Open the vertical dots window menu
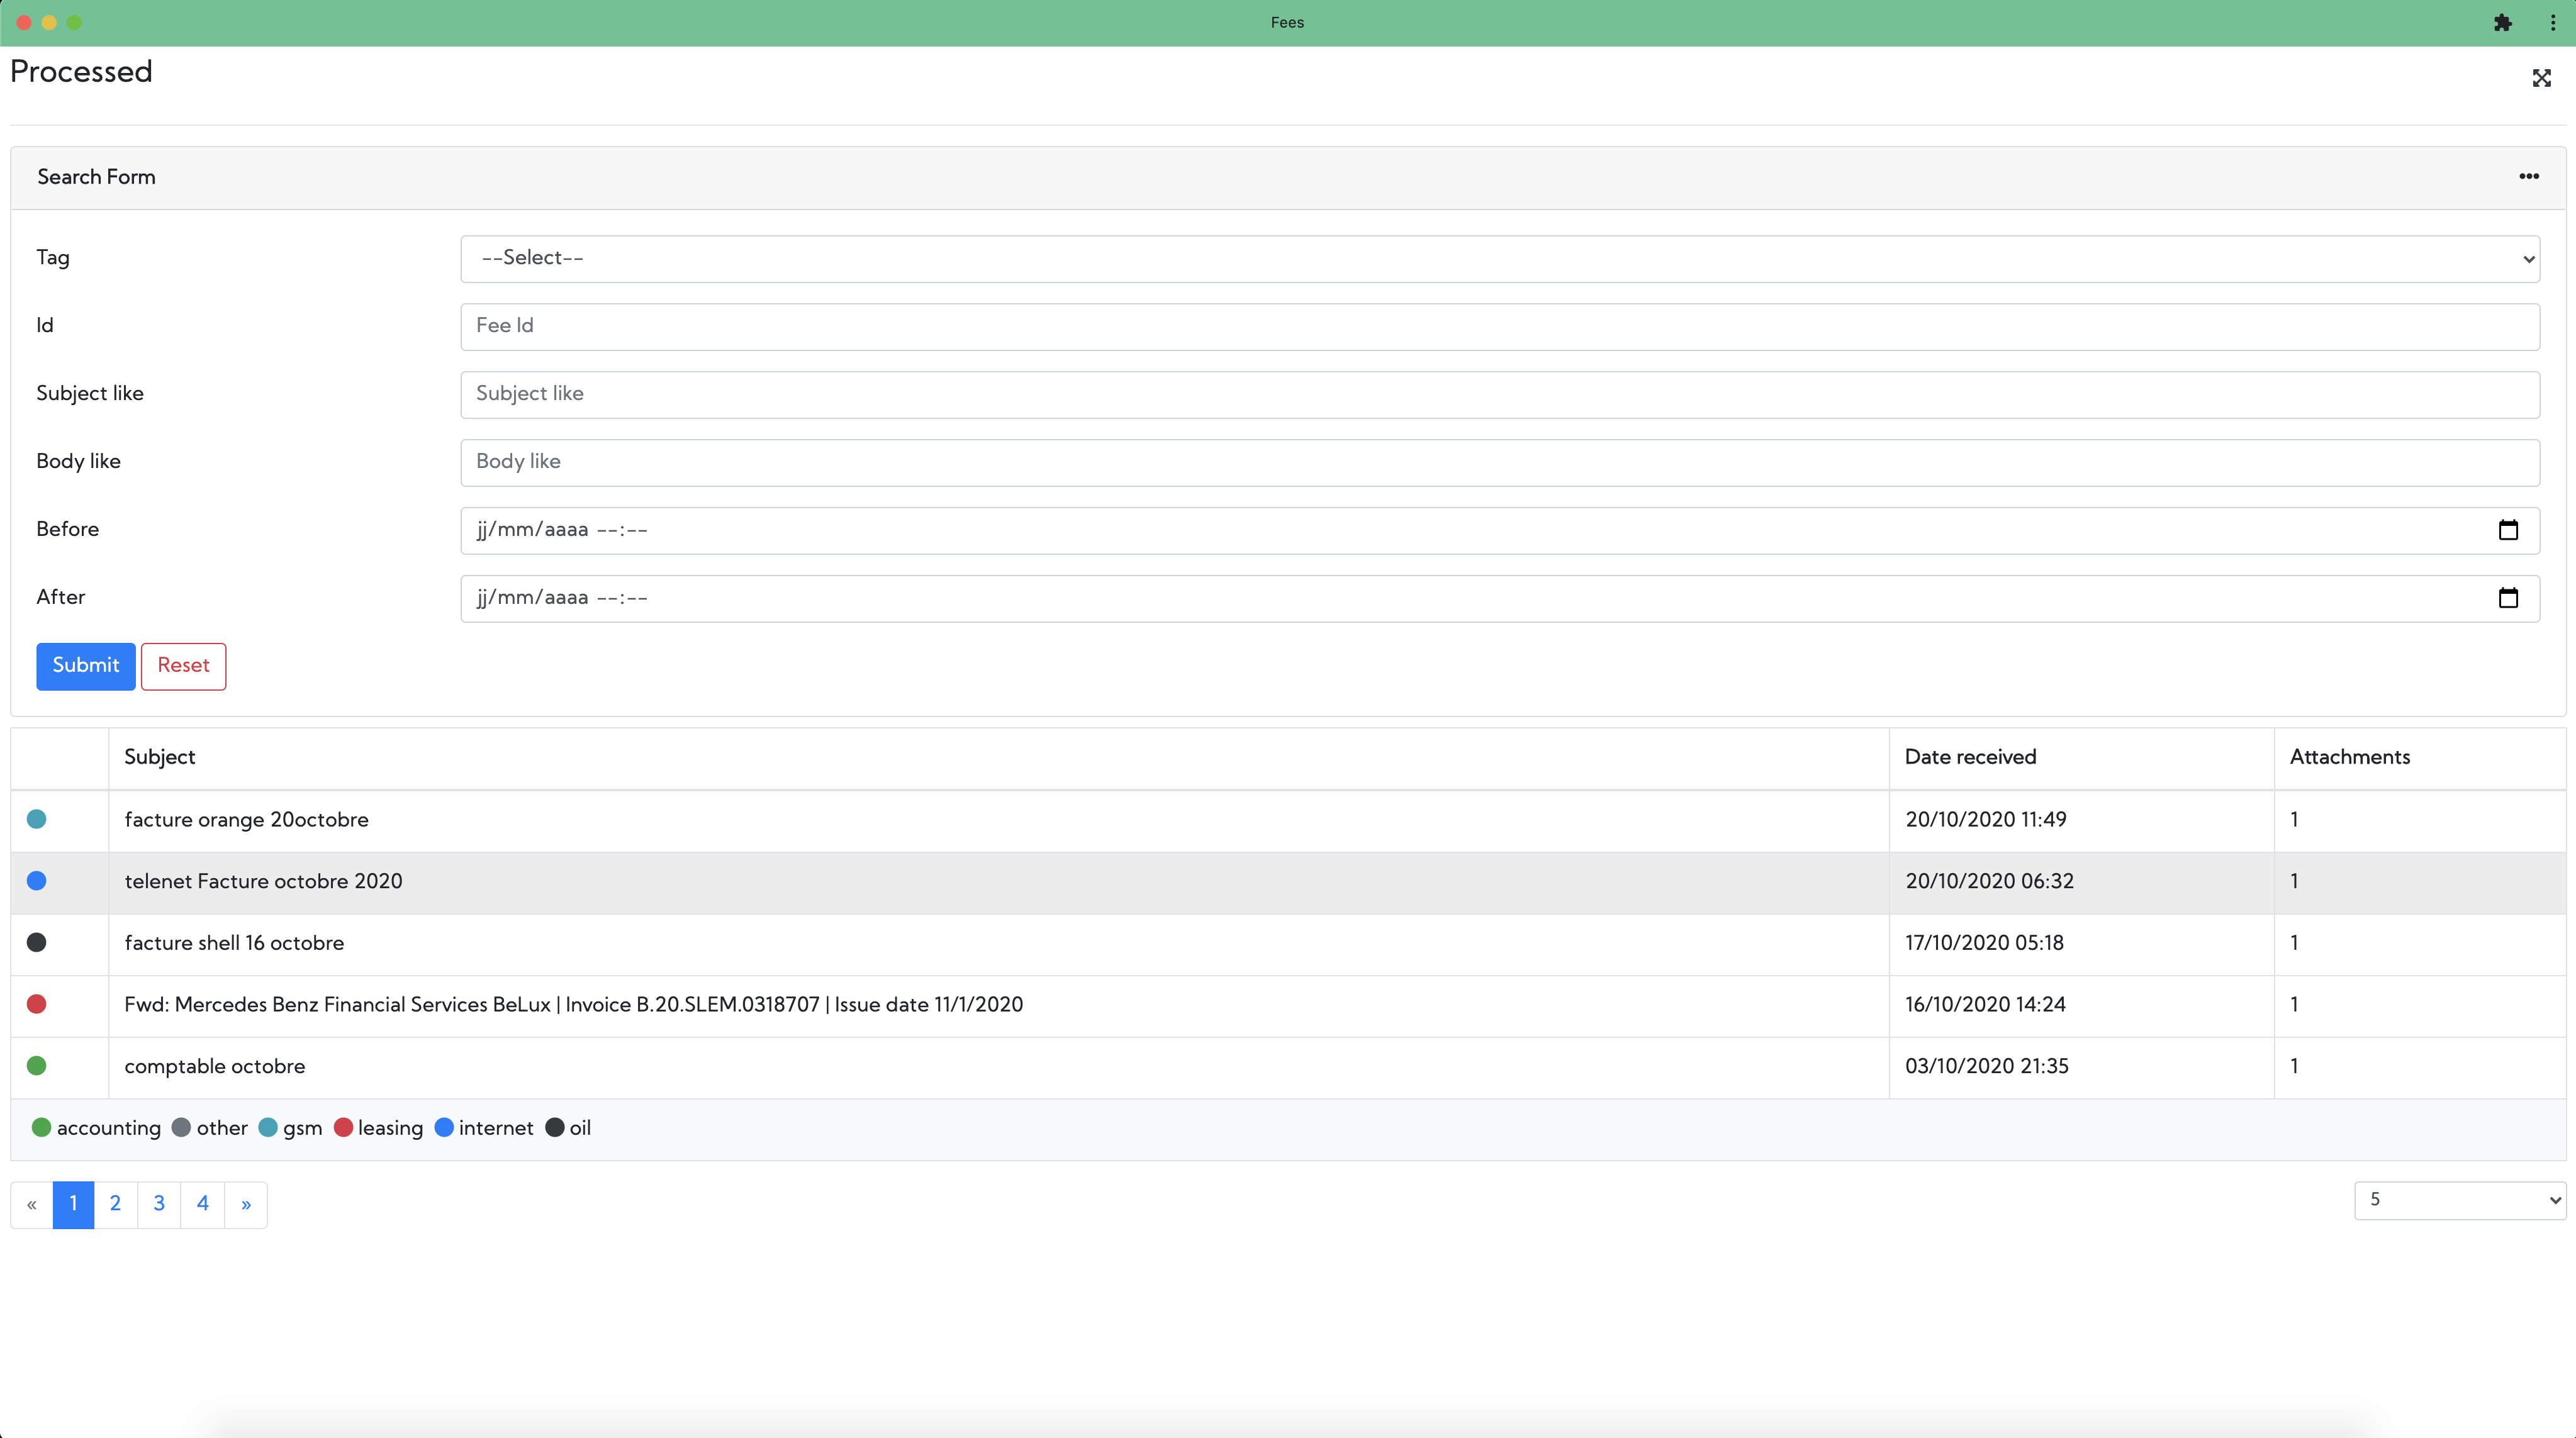 click(2552, 22)
